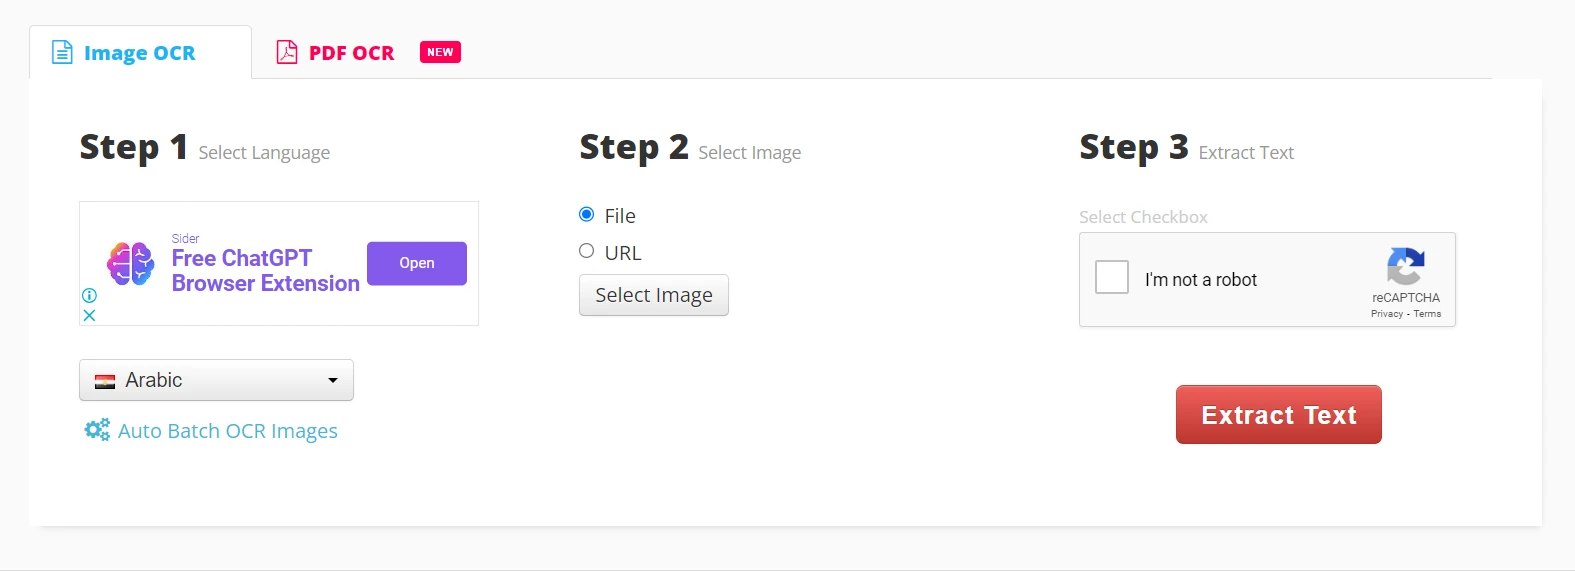
Task: Click the language dropdown caret arrow
Action: (x=333, y=381)
